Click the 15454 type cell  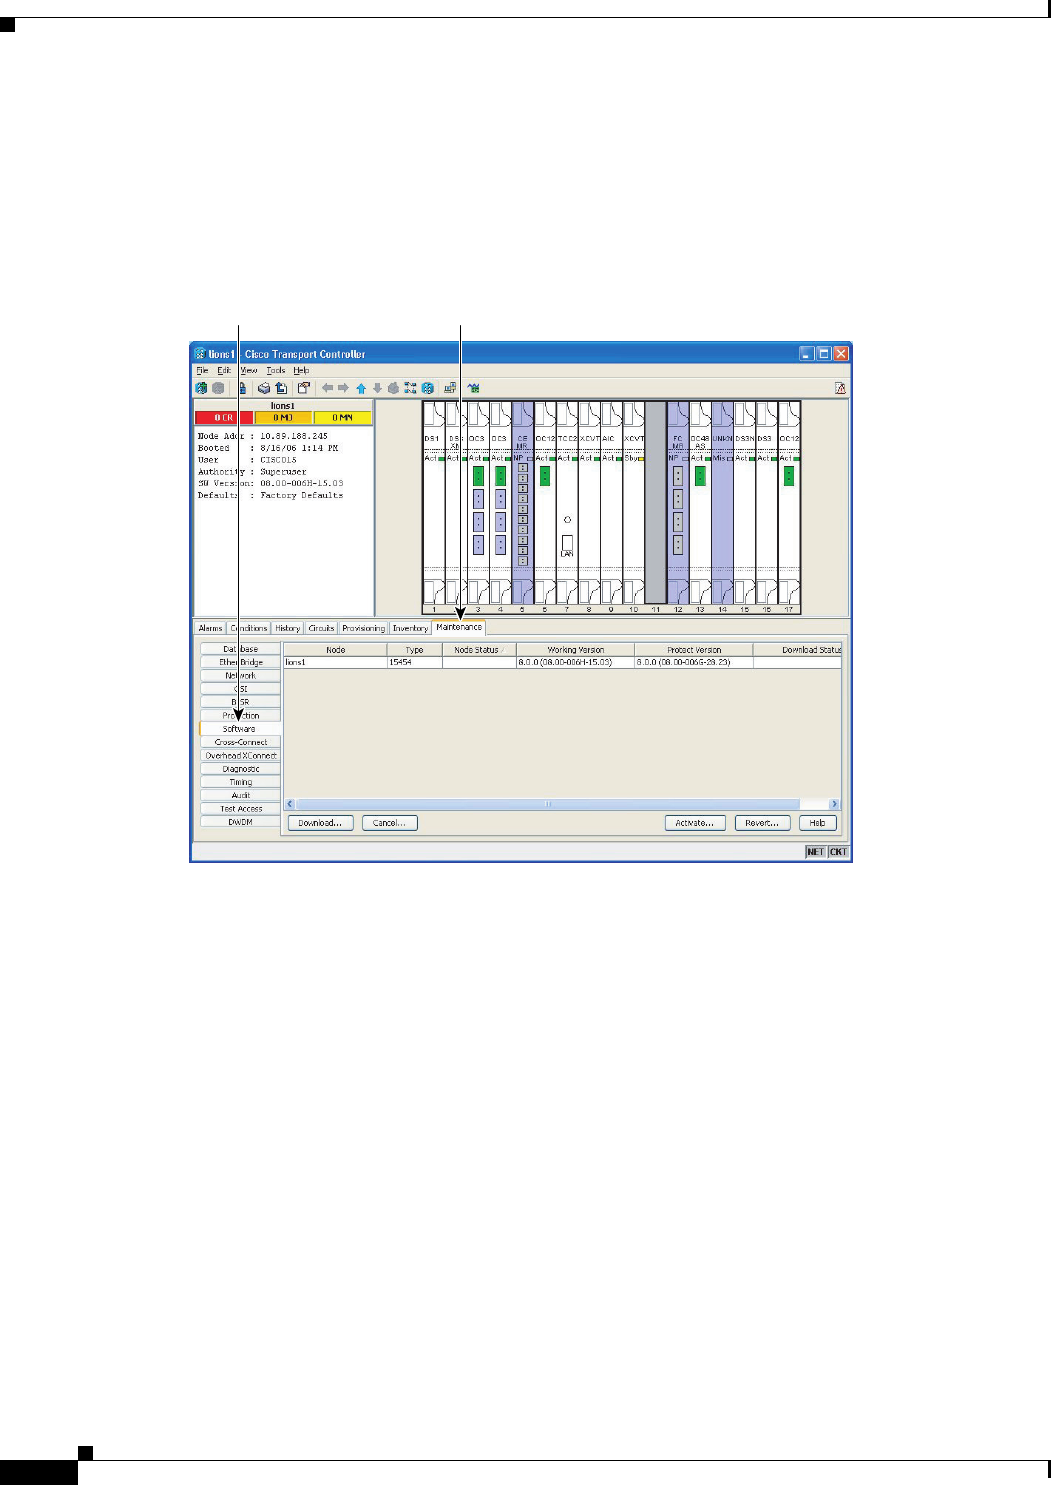click(414, 662)
